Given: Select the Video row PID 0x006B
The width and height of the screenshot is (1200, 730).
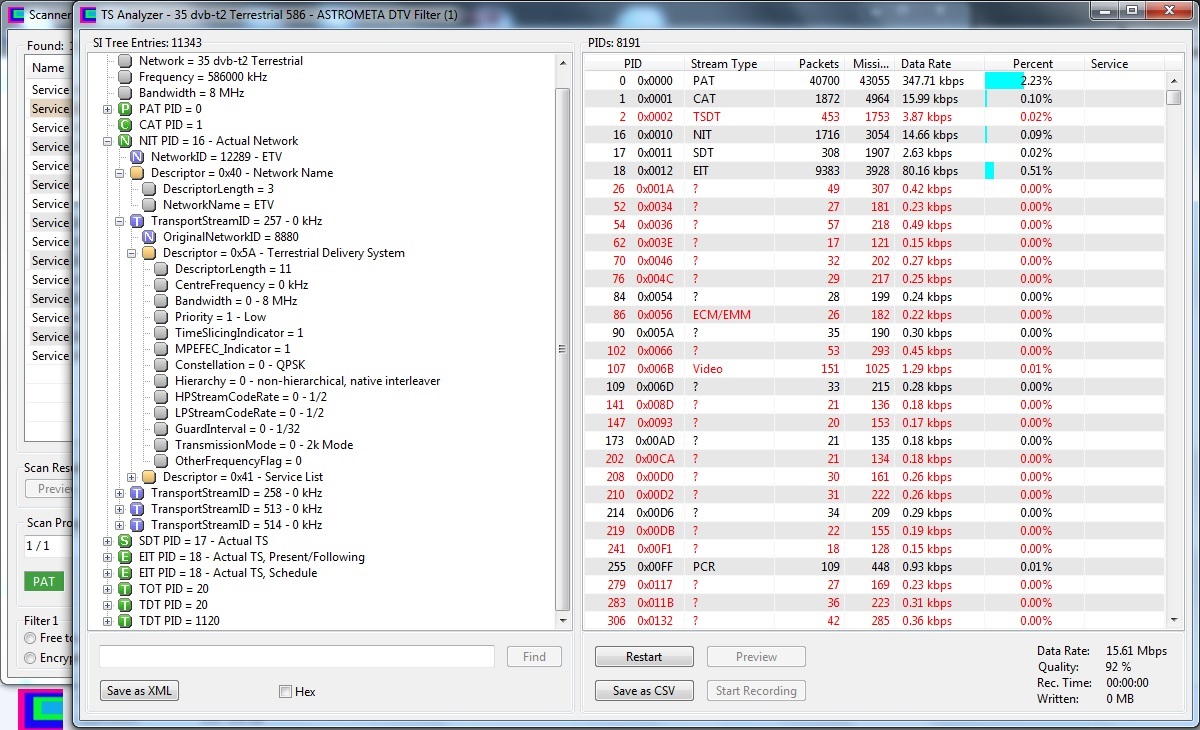Looking at the screenshot, I should (874, 369).
